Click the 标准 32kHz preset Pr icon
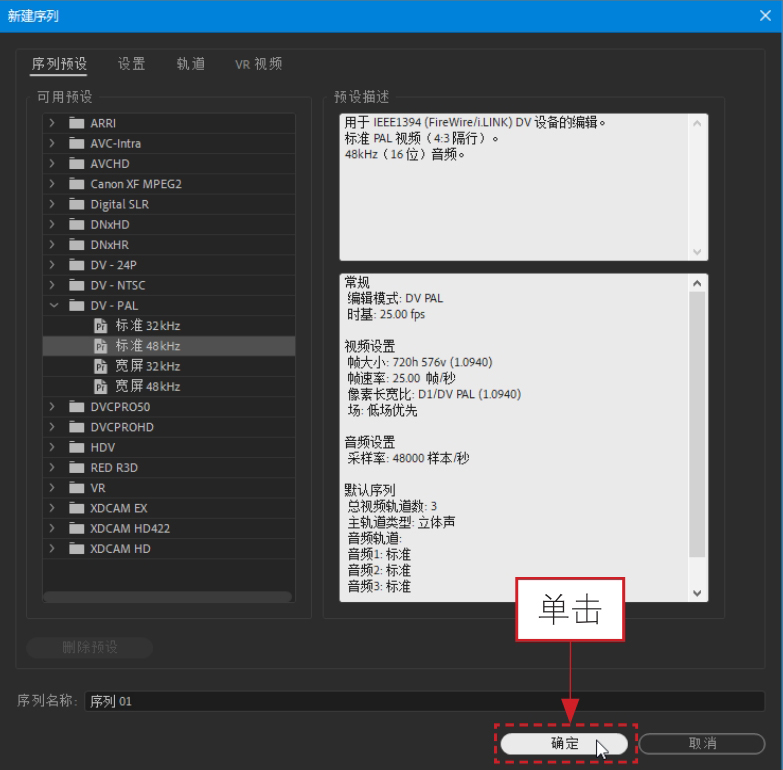The image size is (783, 770). 101,326
